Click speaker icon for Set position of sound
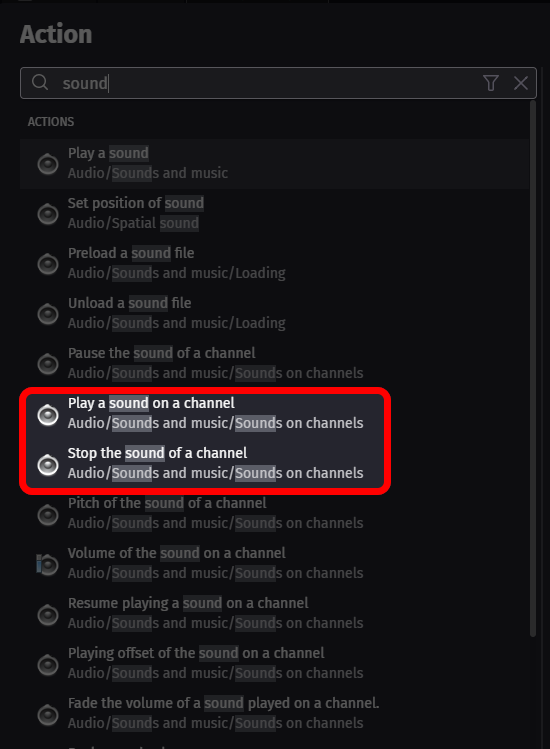Viewport: 550px width, 749px height. click(48, 214)
